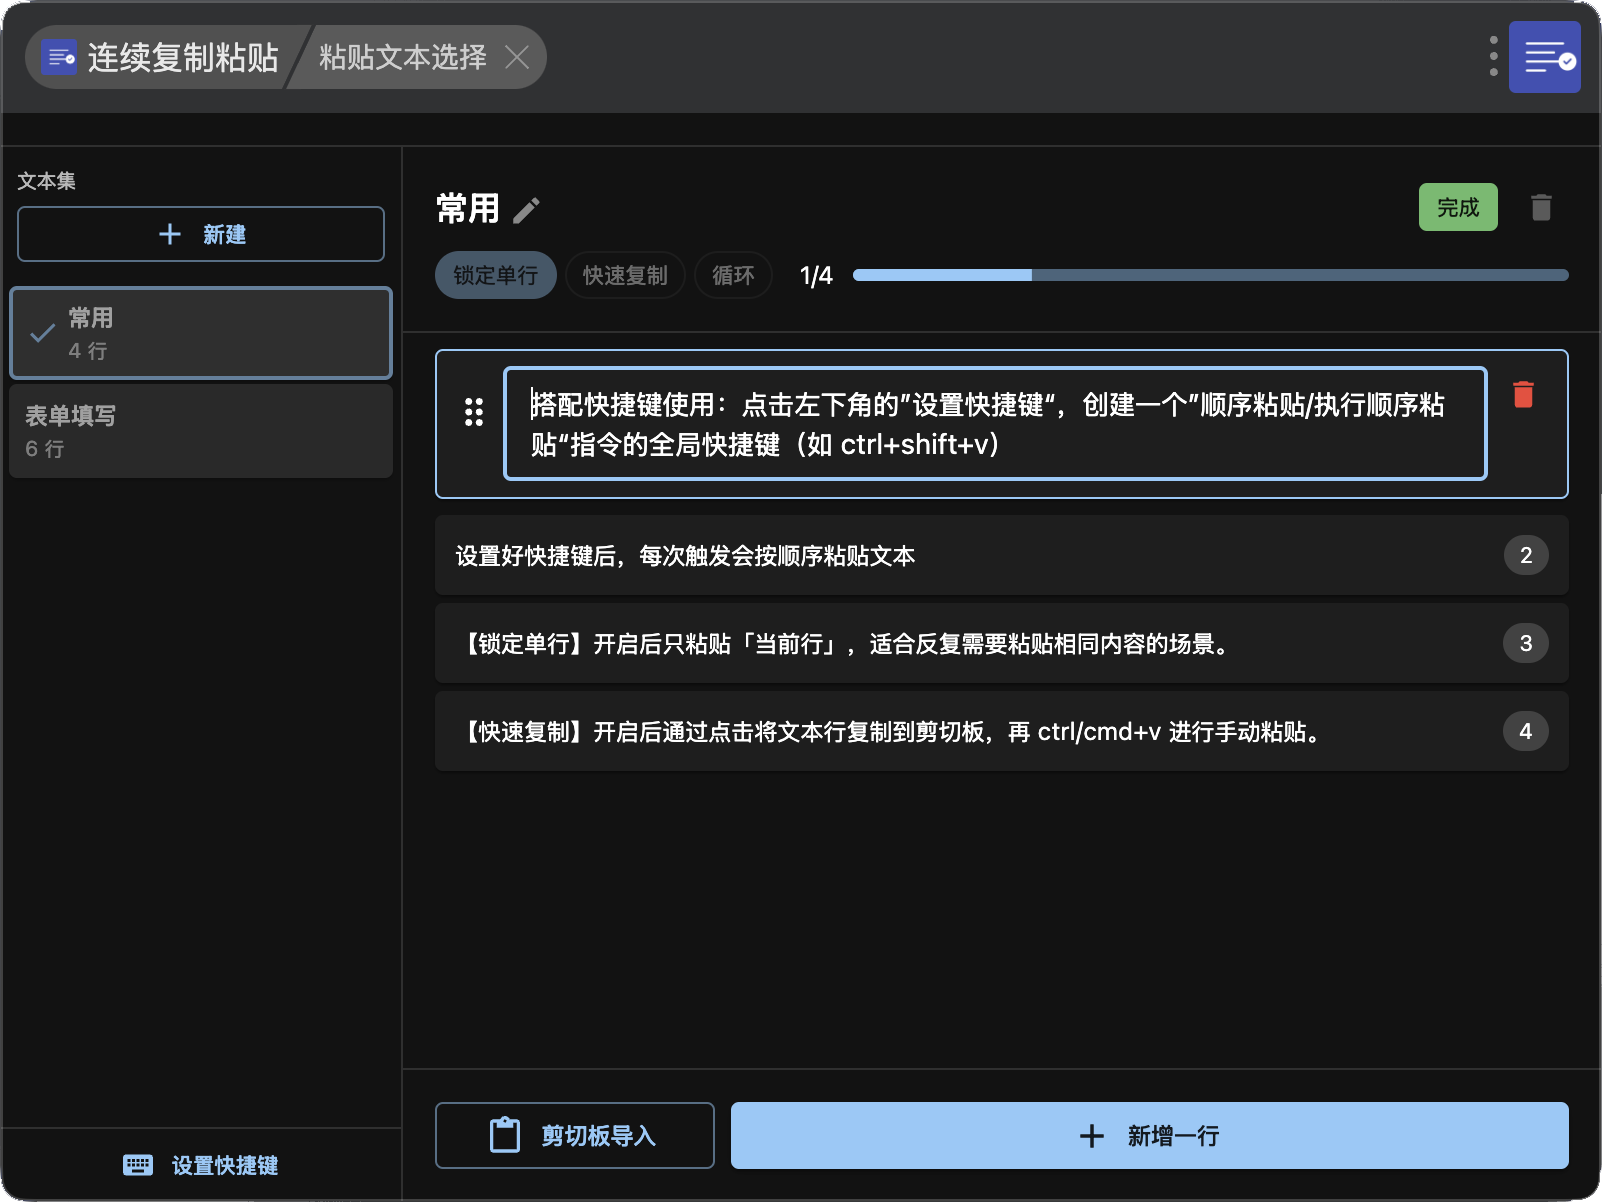Click the 完成 button to finish editing

1457,208
